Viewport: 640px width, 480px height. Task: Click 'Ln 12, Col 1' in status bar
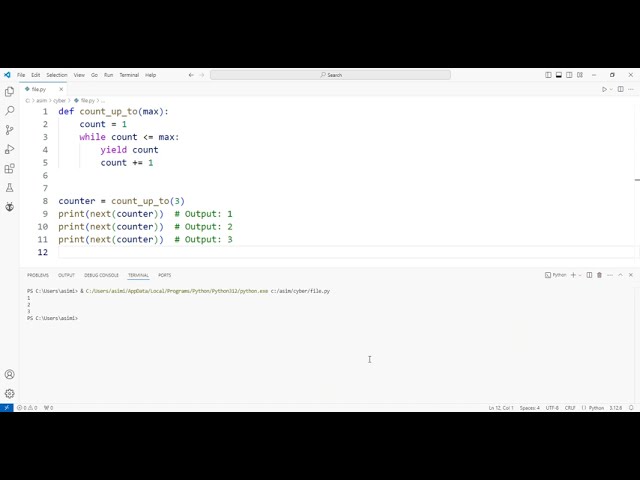click(x=501, y=408)
